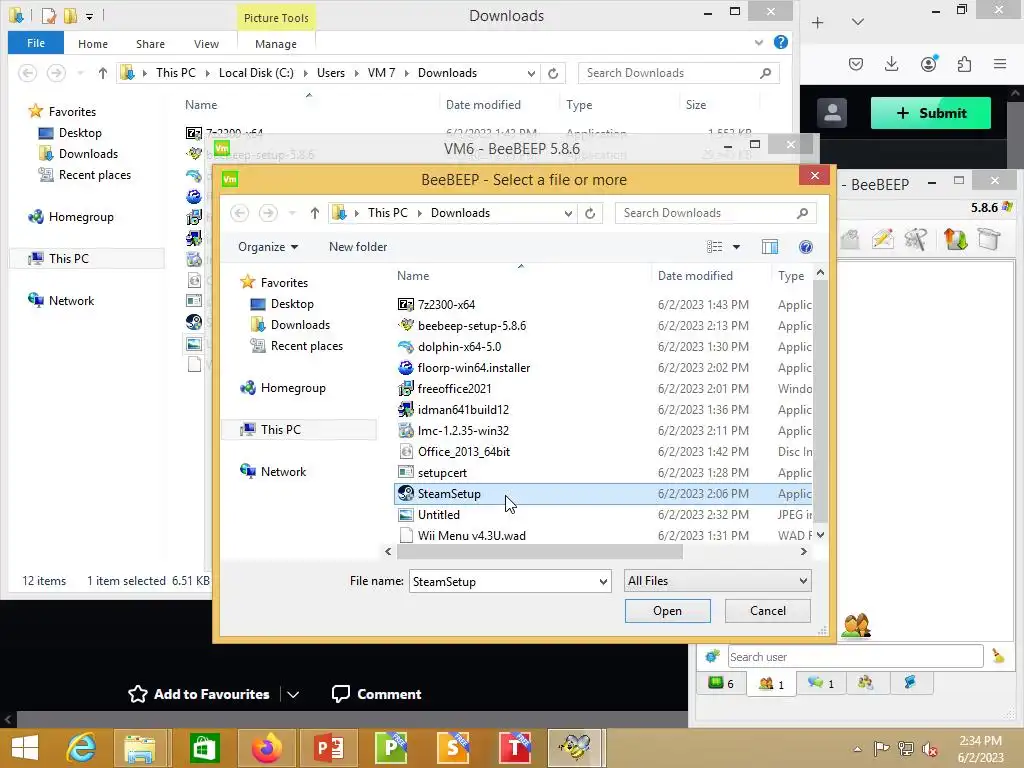Click the broom clear icon in BeeBEEP
Screen dimensions: 1024x768
click(999, 656)
